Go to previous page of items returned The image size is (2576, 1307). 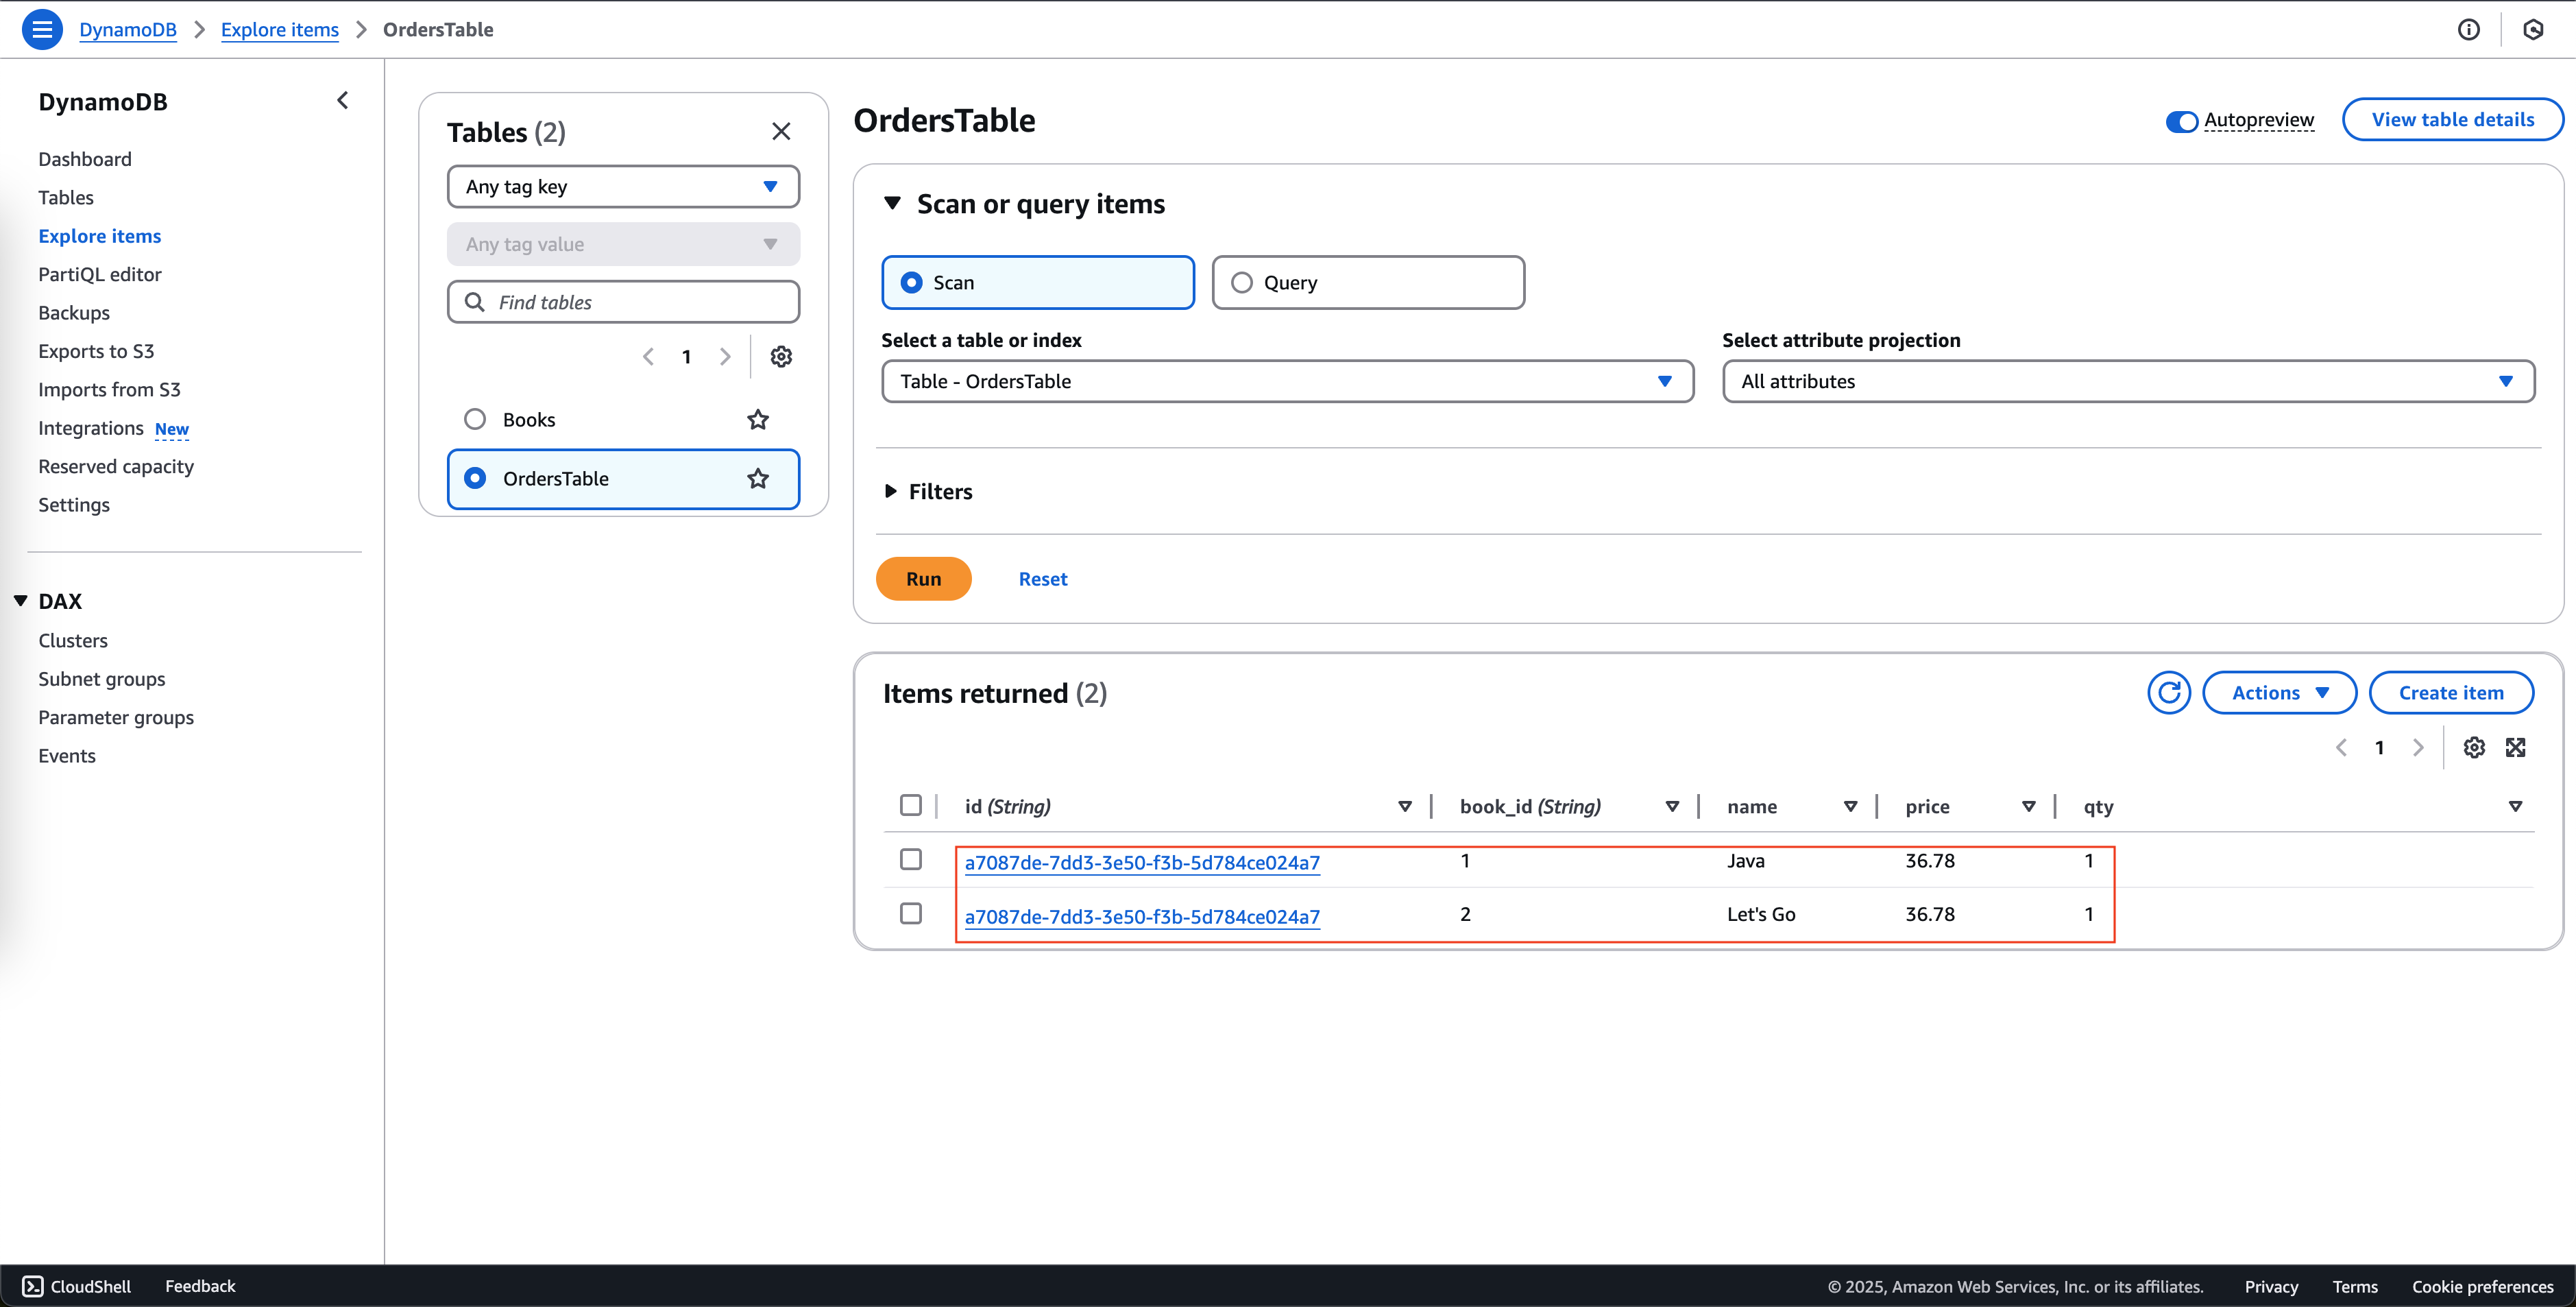coord(2341,747)
